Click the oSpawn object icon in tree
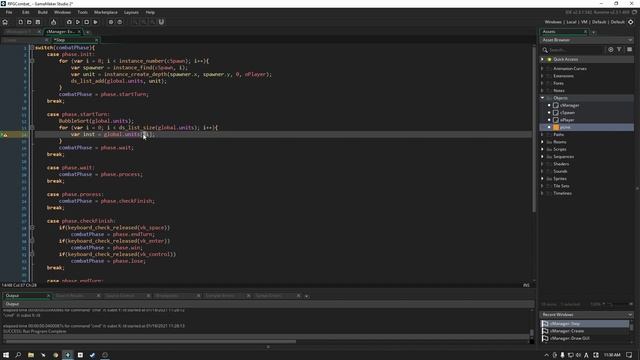640x360 pixels. [556, 113]
